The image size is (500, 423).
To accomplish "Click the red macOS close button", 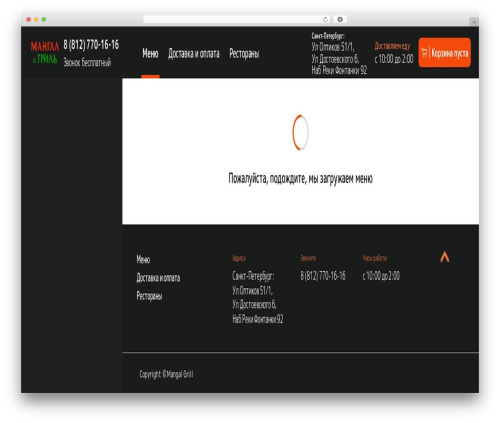I will tap(29, 19).
